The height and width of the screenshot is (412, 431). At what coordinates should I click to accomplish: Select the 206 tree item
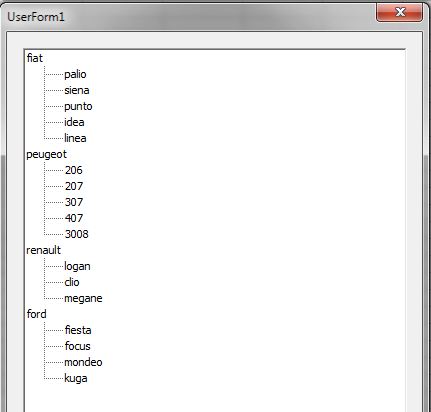74,170
